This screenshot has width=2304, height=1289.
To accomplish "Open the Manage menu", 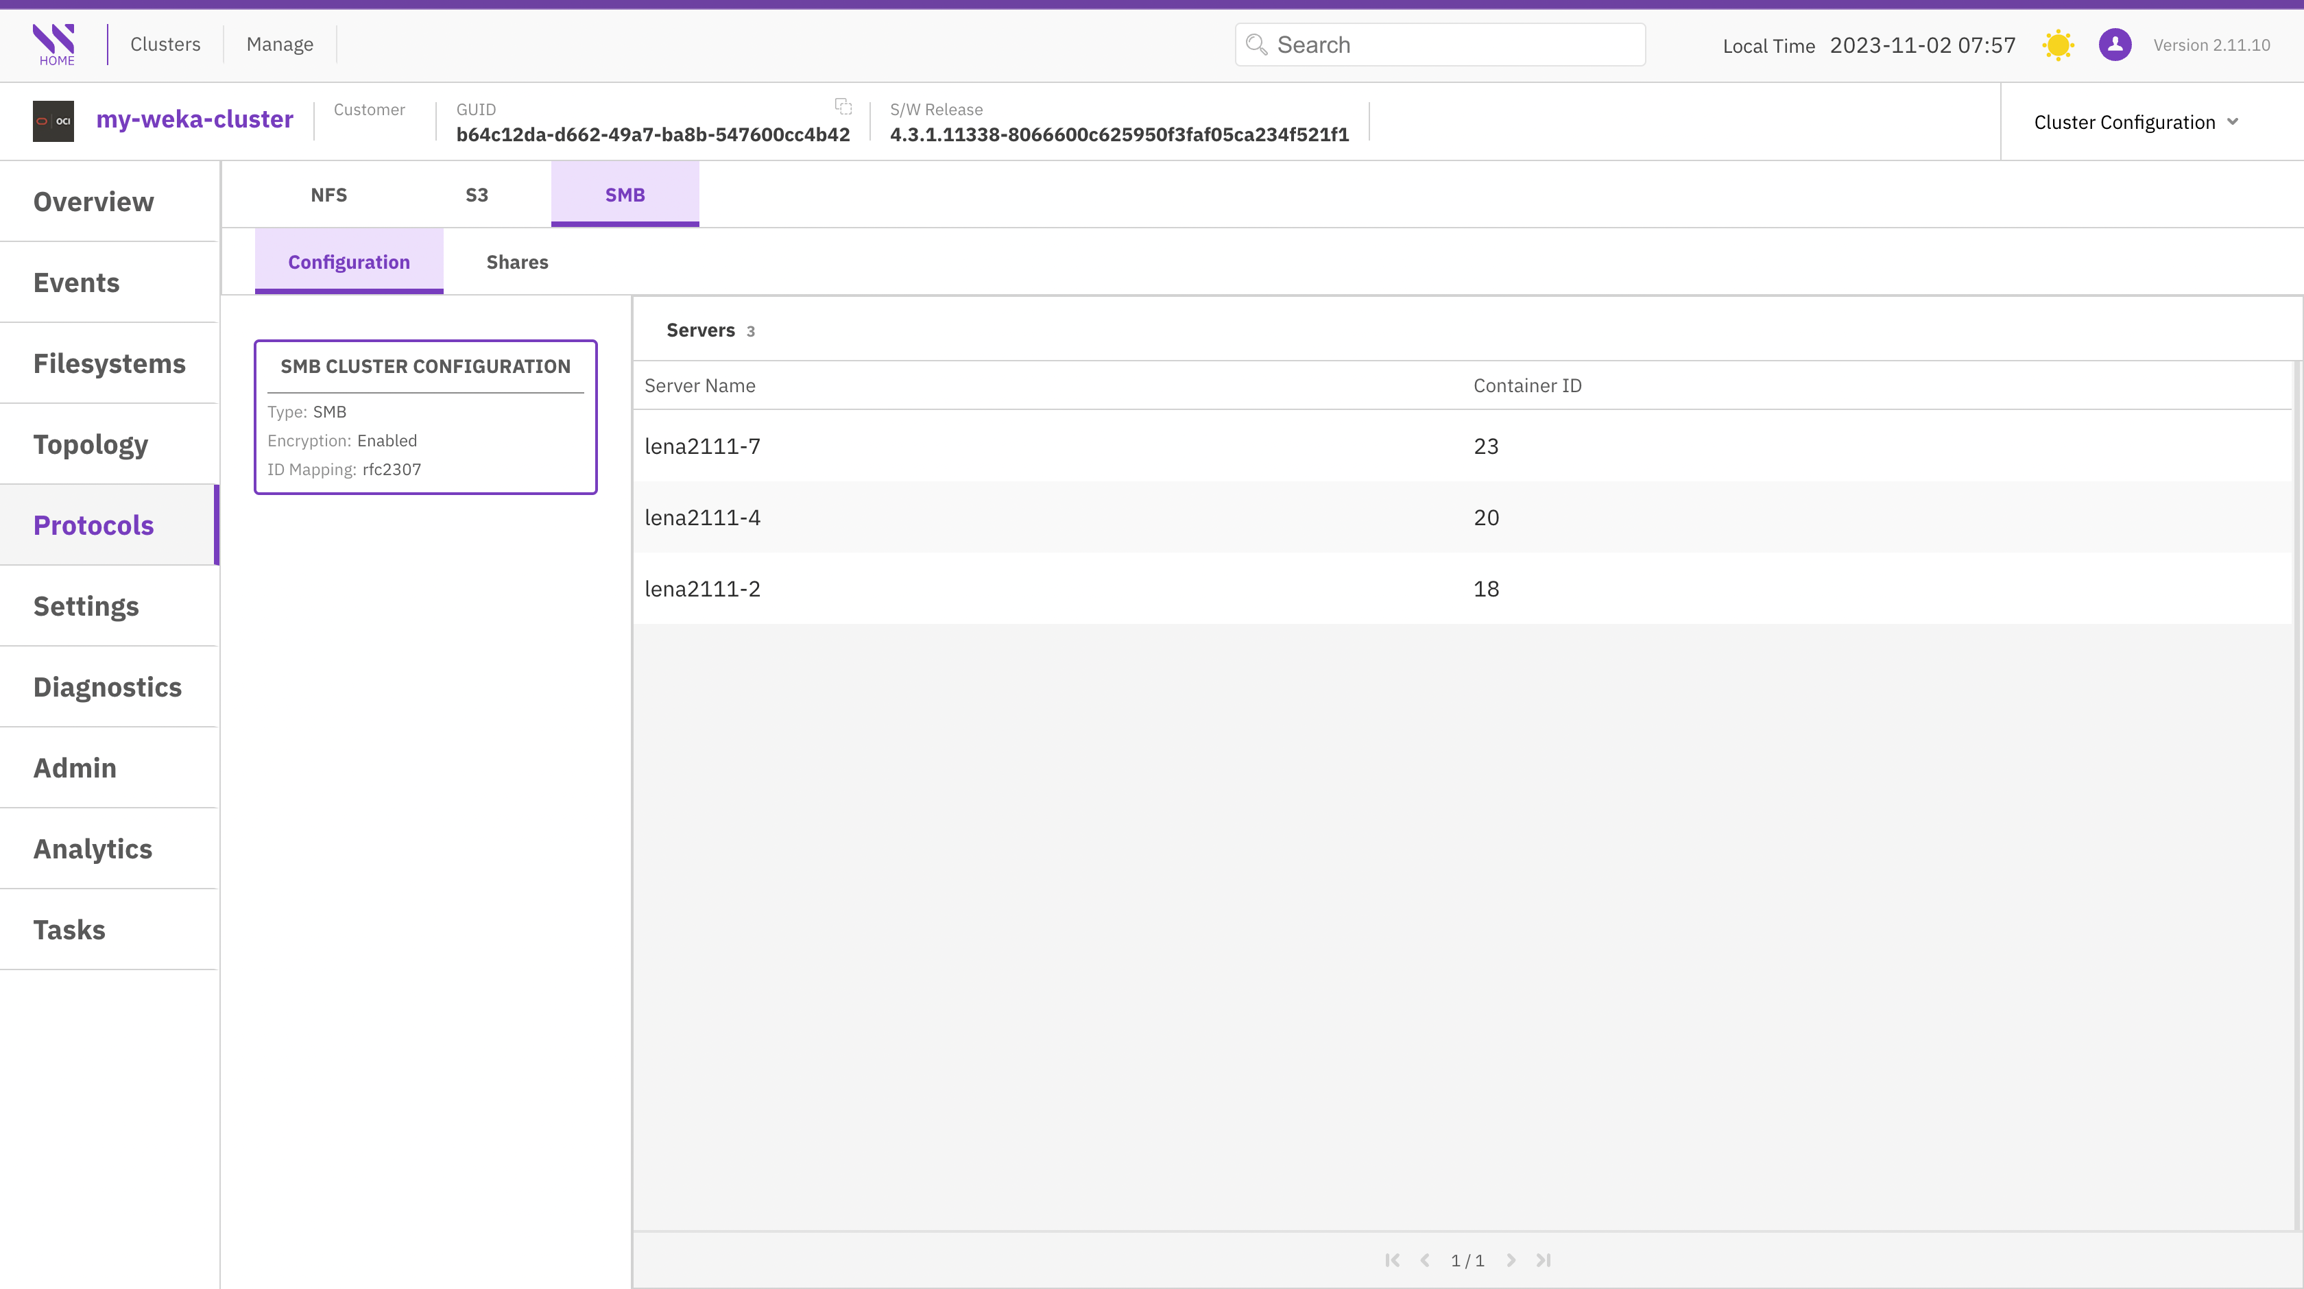I will pyautogui.click(x=279, y=44).
